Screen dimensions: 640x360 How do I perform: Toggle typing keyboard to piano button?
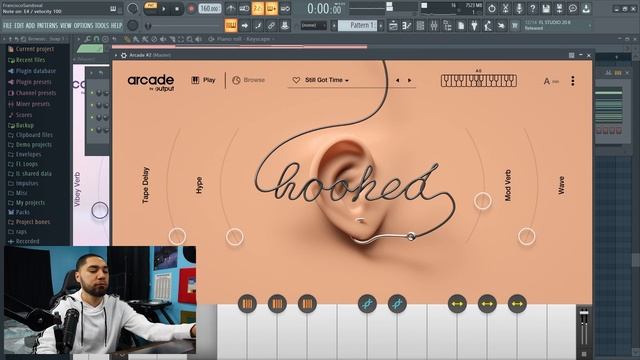coord(231,26)
